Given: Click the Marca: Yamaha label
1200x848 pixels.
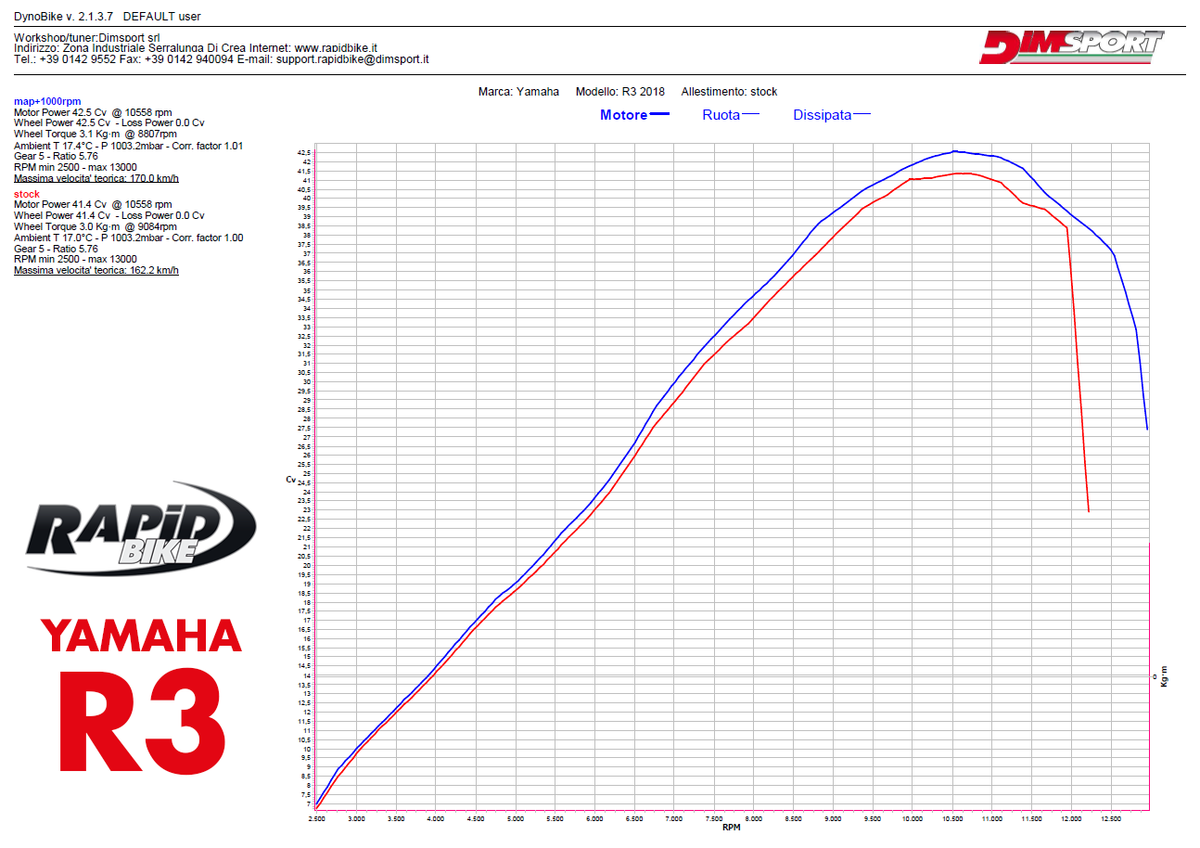Looking at the screenshot, I should (x=519, y=91).
